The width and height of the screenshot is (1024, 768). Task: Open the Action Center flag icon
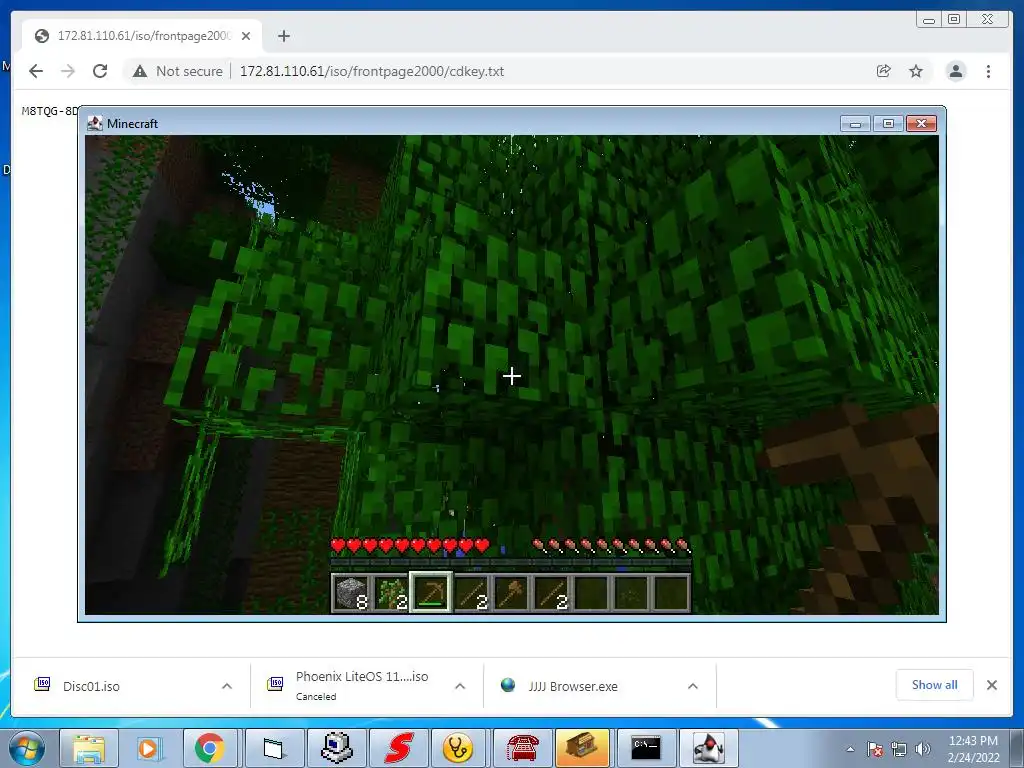tap(875, 749)
